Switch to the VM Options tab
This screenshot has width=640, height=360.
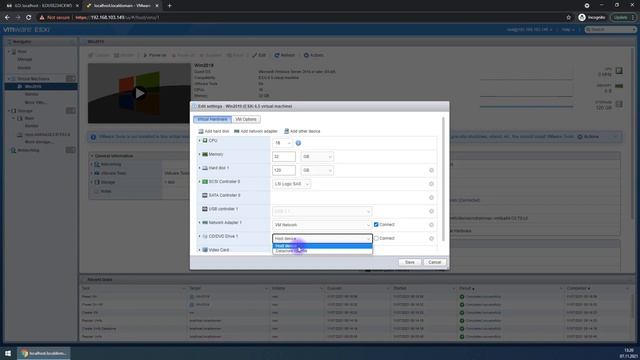[x=246, y=119]
